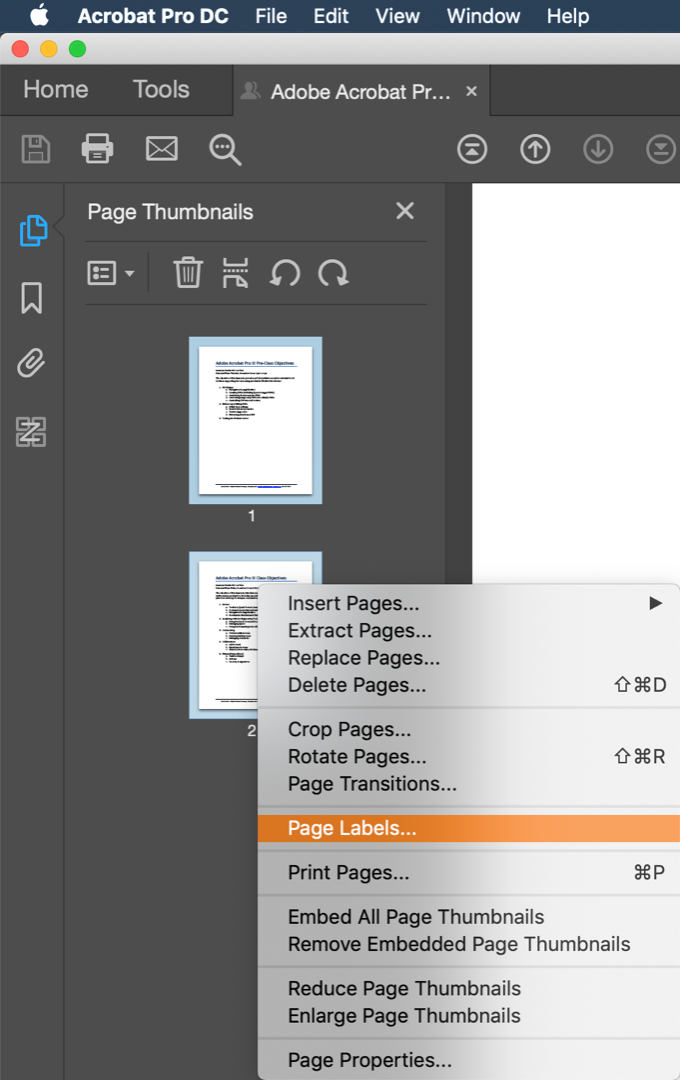
Task: Click the page-break icon right of trash
Action: (x=236, y=273)
